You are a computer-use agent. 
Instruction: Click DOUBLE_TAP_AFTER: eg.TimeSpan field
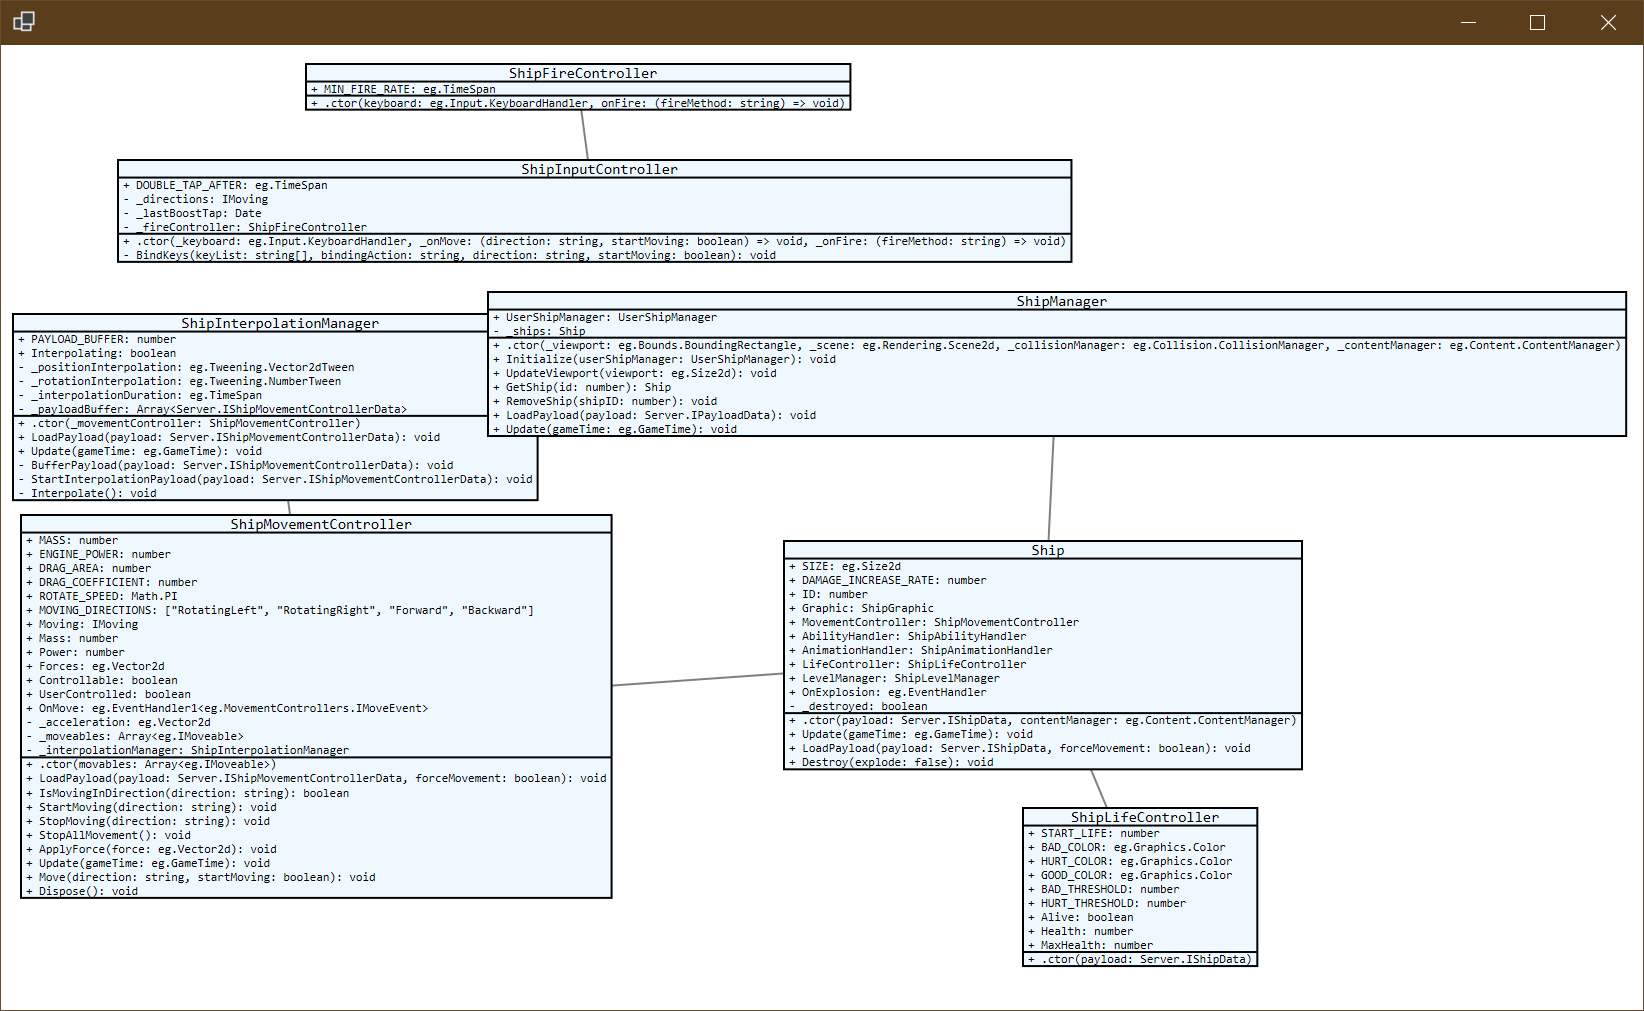[x=225, y=185]
